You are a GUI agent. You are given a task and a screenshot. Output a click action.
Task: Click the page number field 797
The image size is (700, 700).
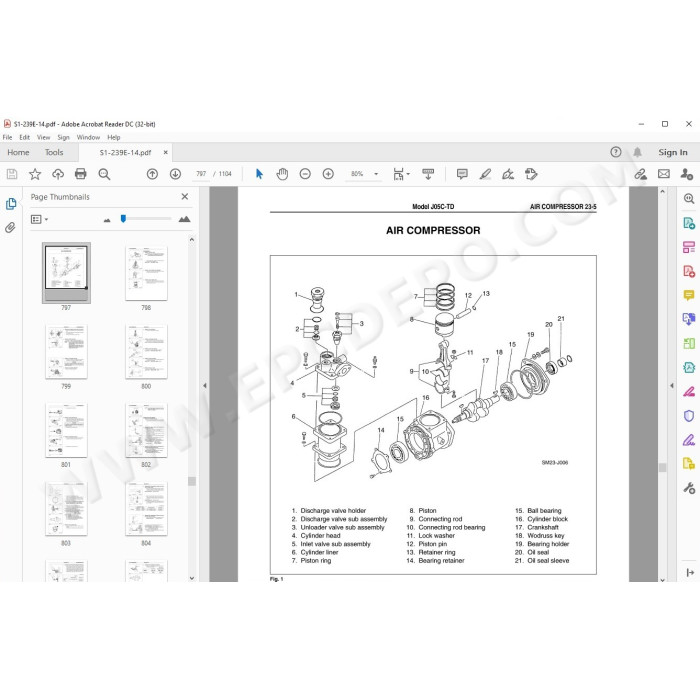coord(201,174)
